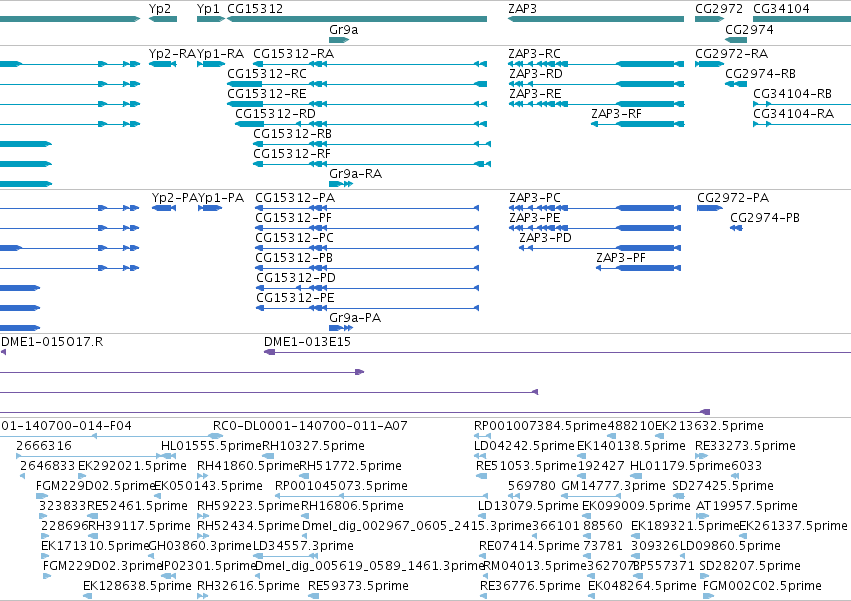The height and width of the screenshot is (601, 851).
Task: Select EST GM14777.3prime label
Action: (613, 486)
